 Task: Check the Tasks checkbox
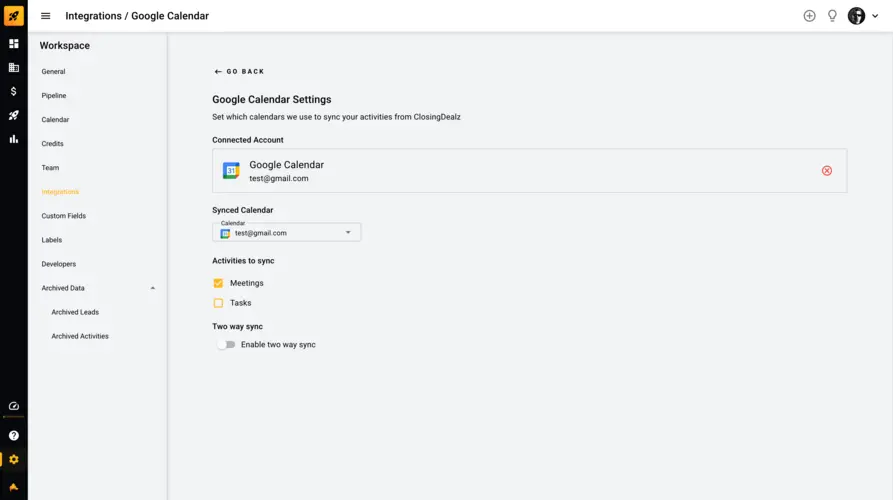pyautogui.click(x=218, y=303)
